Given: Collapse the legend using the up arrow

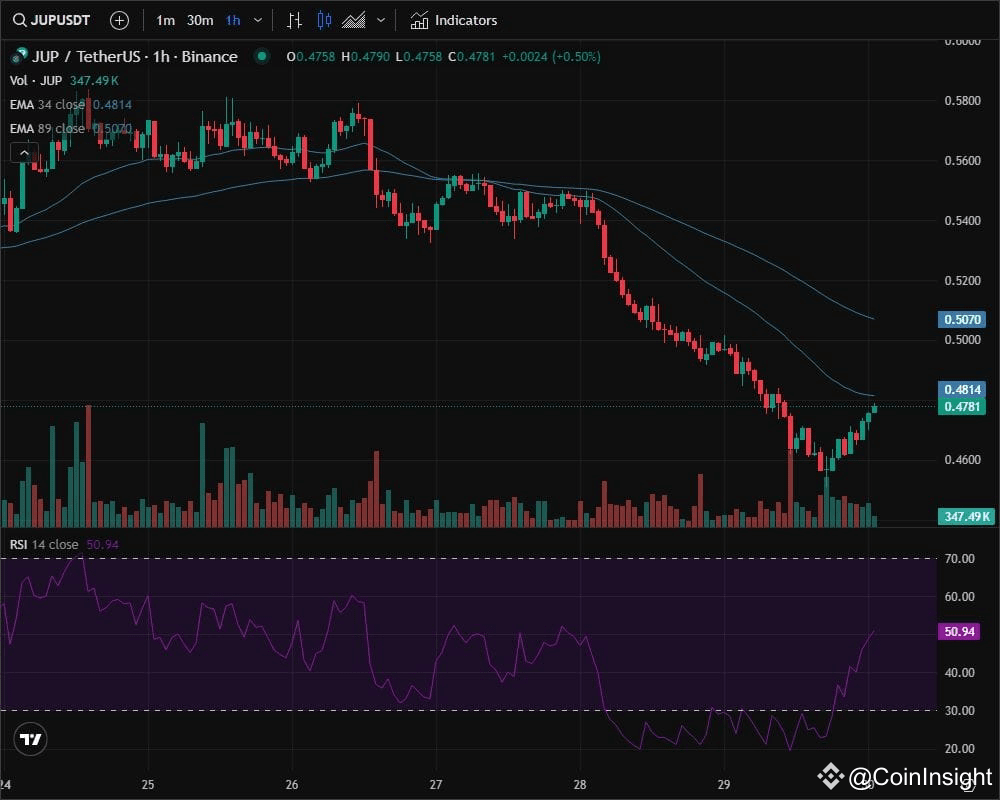Looking at the screenshot, I should coord(23,152).
